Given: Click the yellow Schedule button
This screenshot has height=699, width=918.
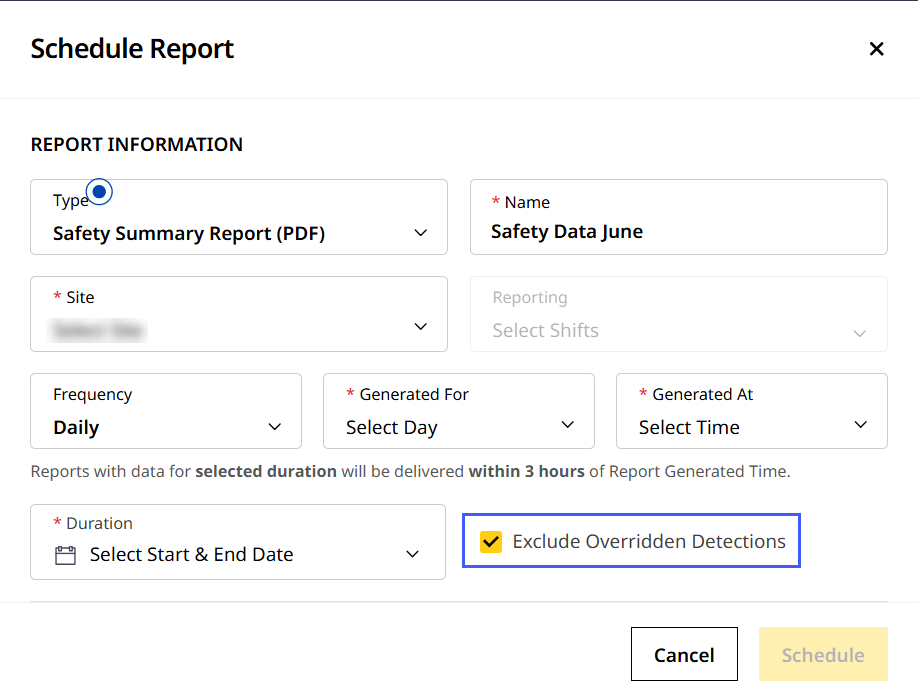Looking at the screenshot, I should tap(822, 655).
